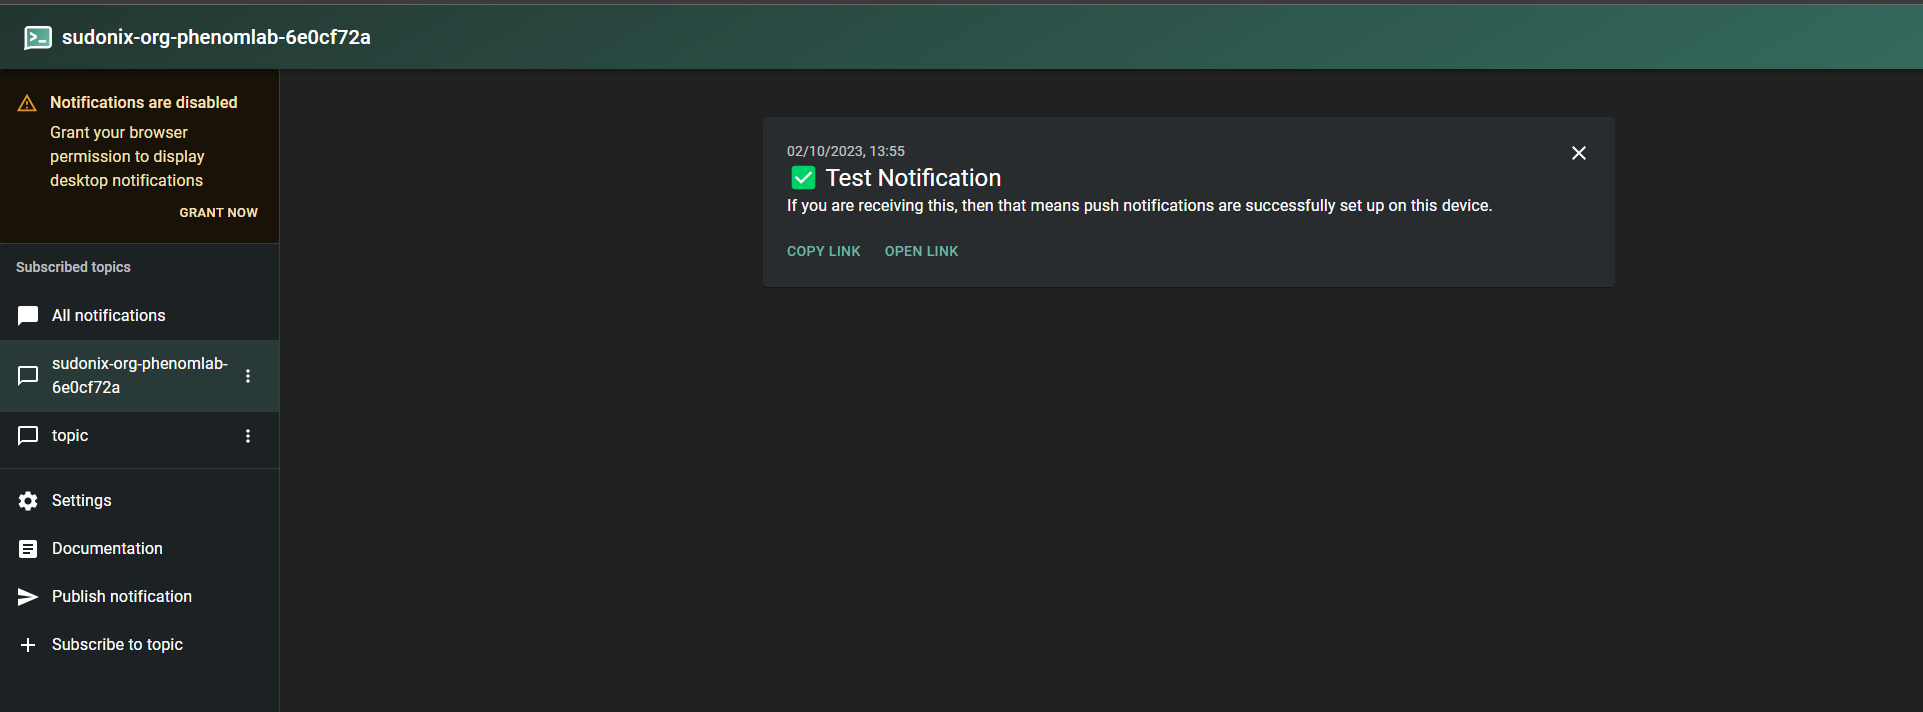
Task: Select the sudonix-org-phenomlab-6e0cf72a topic
Action: [139, 376]
